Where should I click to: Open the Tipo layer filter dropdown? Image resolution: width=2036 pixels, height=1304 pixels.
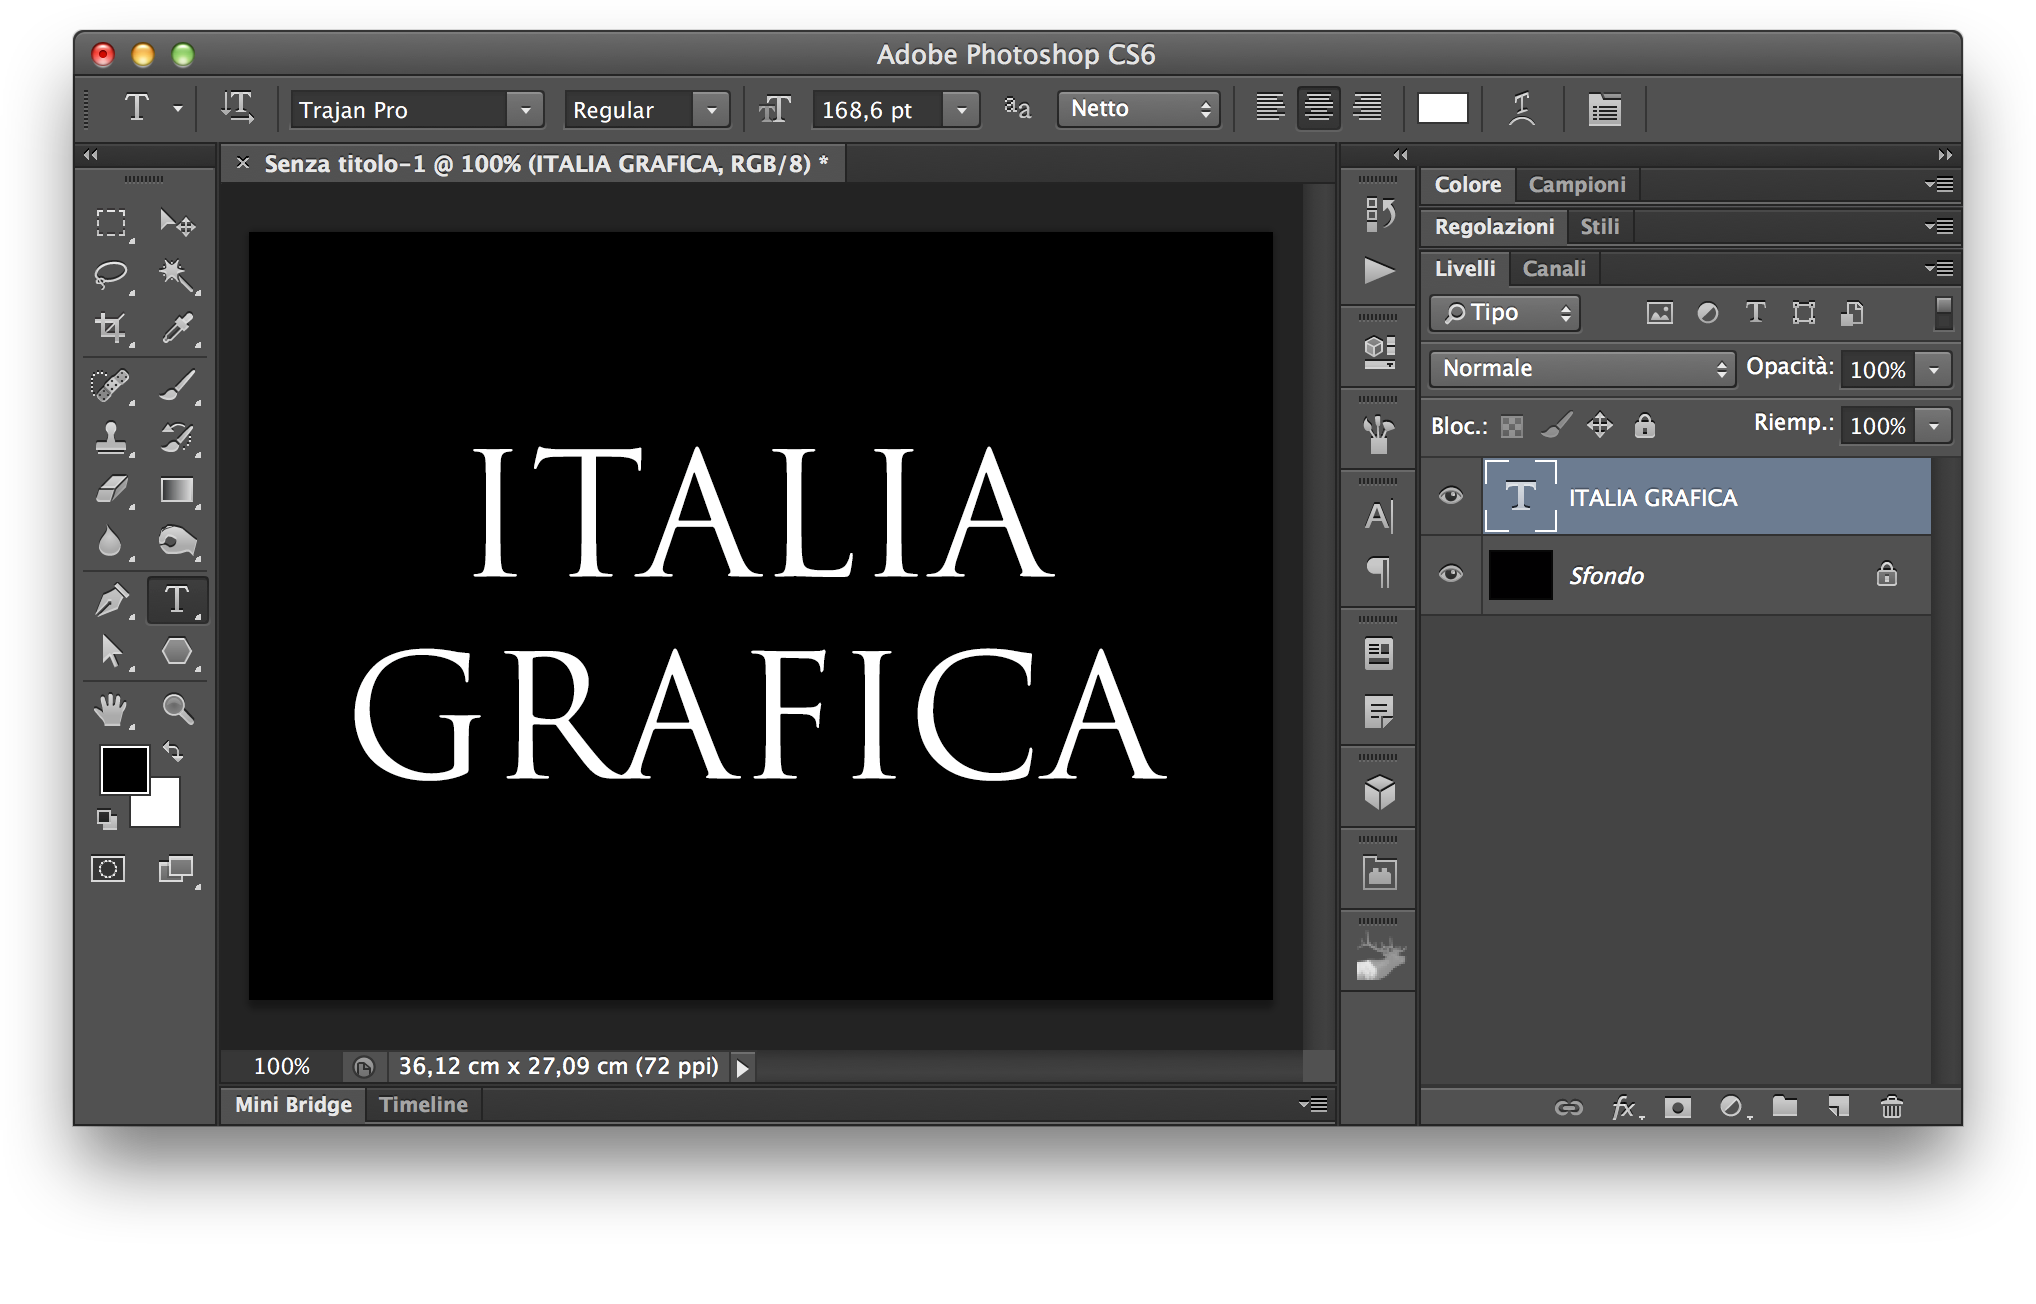point(1505,314)
